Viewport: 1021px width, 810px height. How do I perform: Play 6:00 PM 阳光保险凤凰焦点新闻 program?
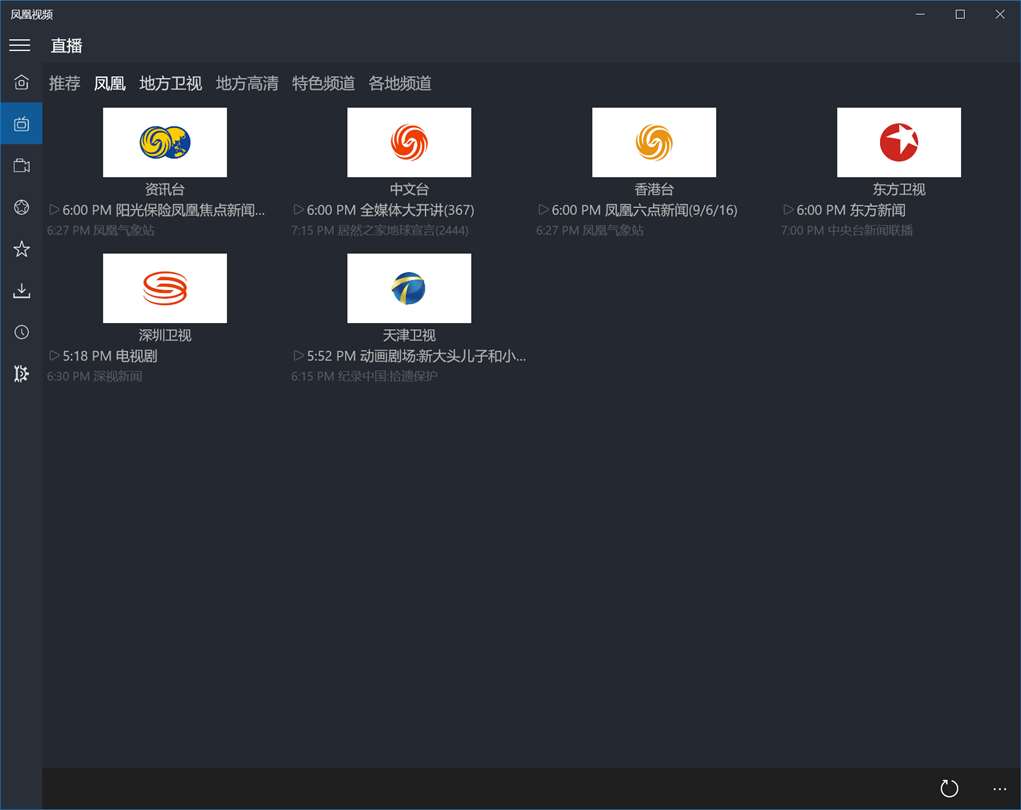pos(157,210)
